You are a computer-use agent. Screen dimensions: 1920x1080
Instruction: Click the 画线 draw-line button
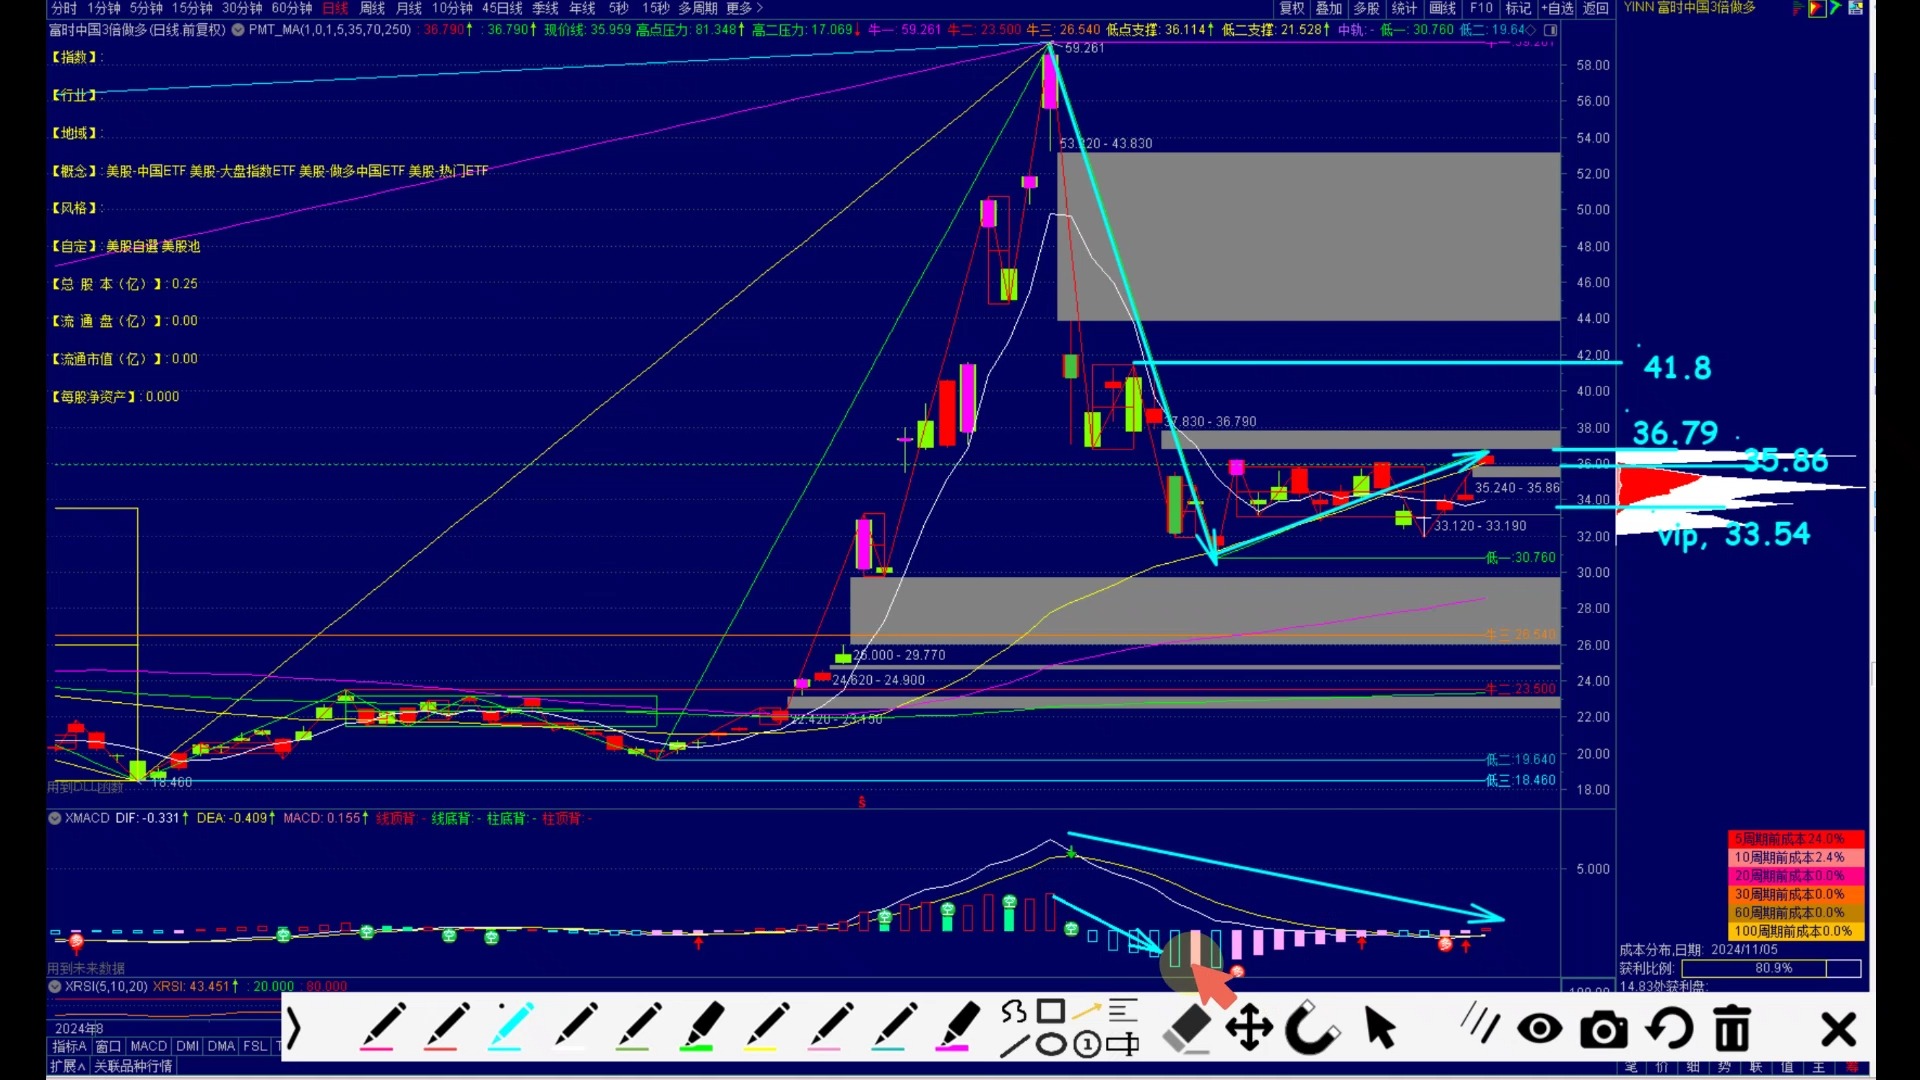(1443, 8)
